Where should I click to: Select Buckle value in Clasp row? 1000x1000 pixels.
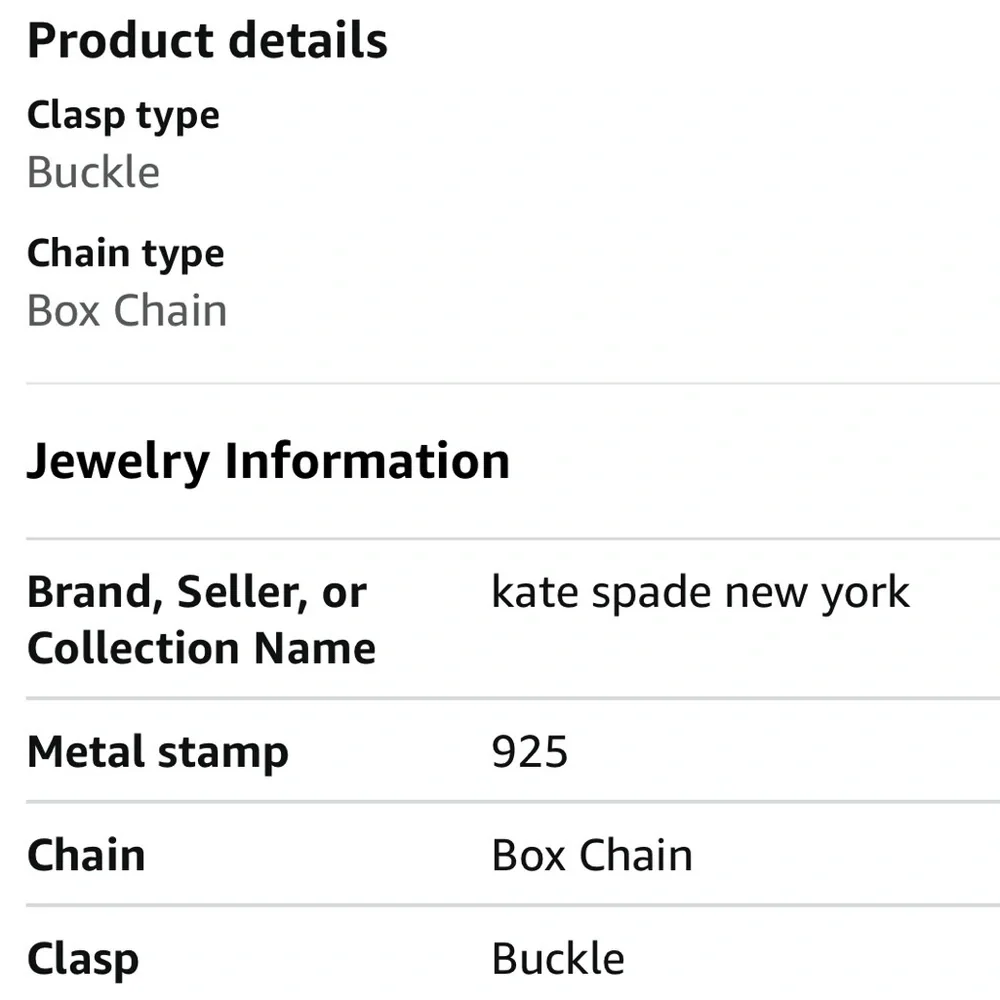pyautogui.click(x=558, y=960)
